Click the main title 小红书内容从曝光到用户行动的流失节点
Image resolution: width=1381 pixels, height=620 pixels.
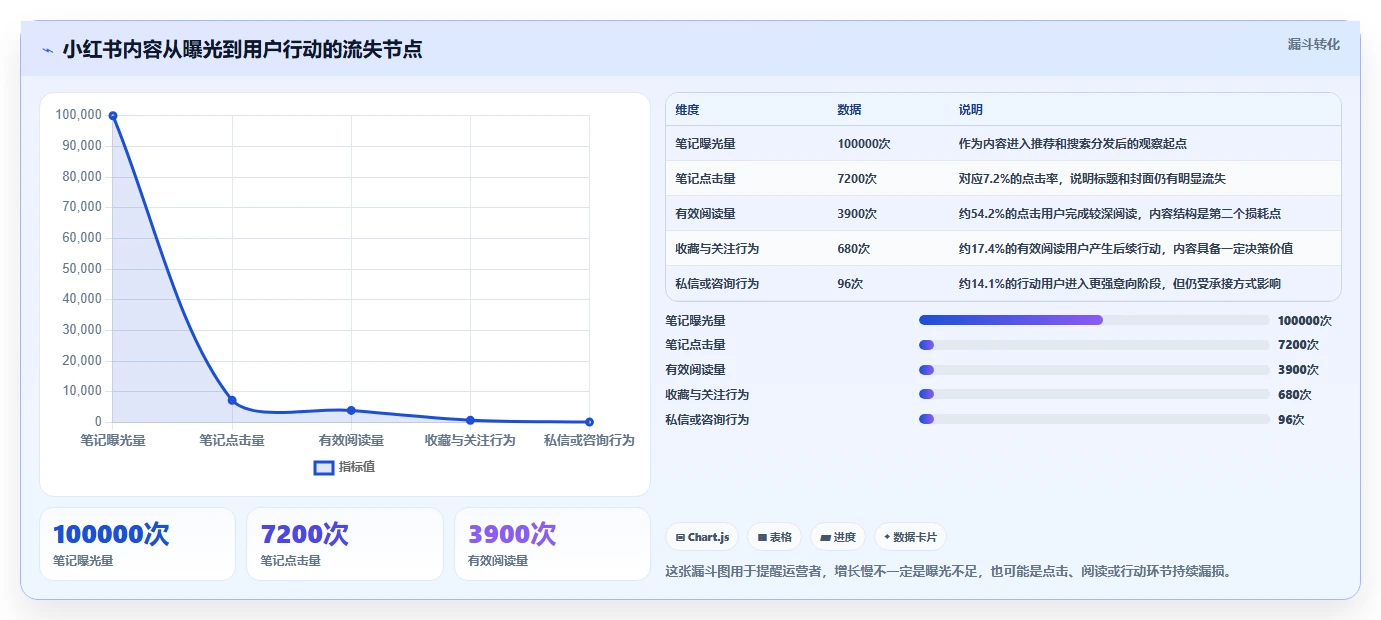[x=242, y=50]
